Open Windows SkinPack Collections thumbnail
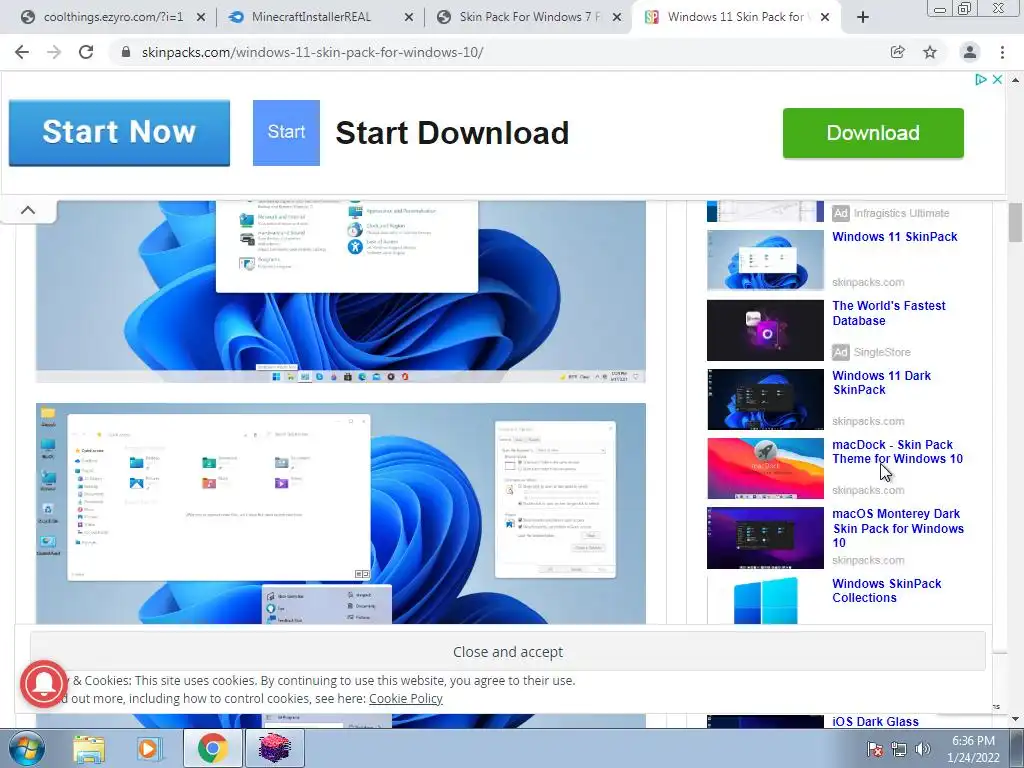This screenshot has height=768, width=1024. click(765, 601)
